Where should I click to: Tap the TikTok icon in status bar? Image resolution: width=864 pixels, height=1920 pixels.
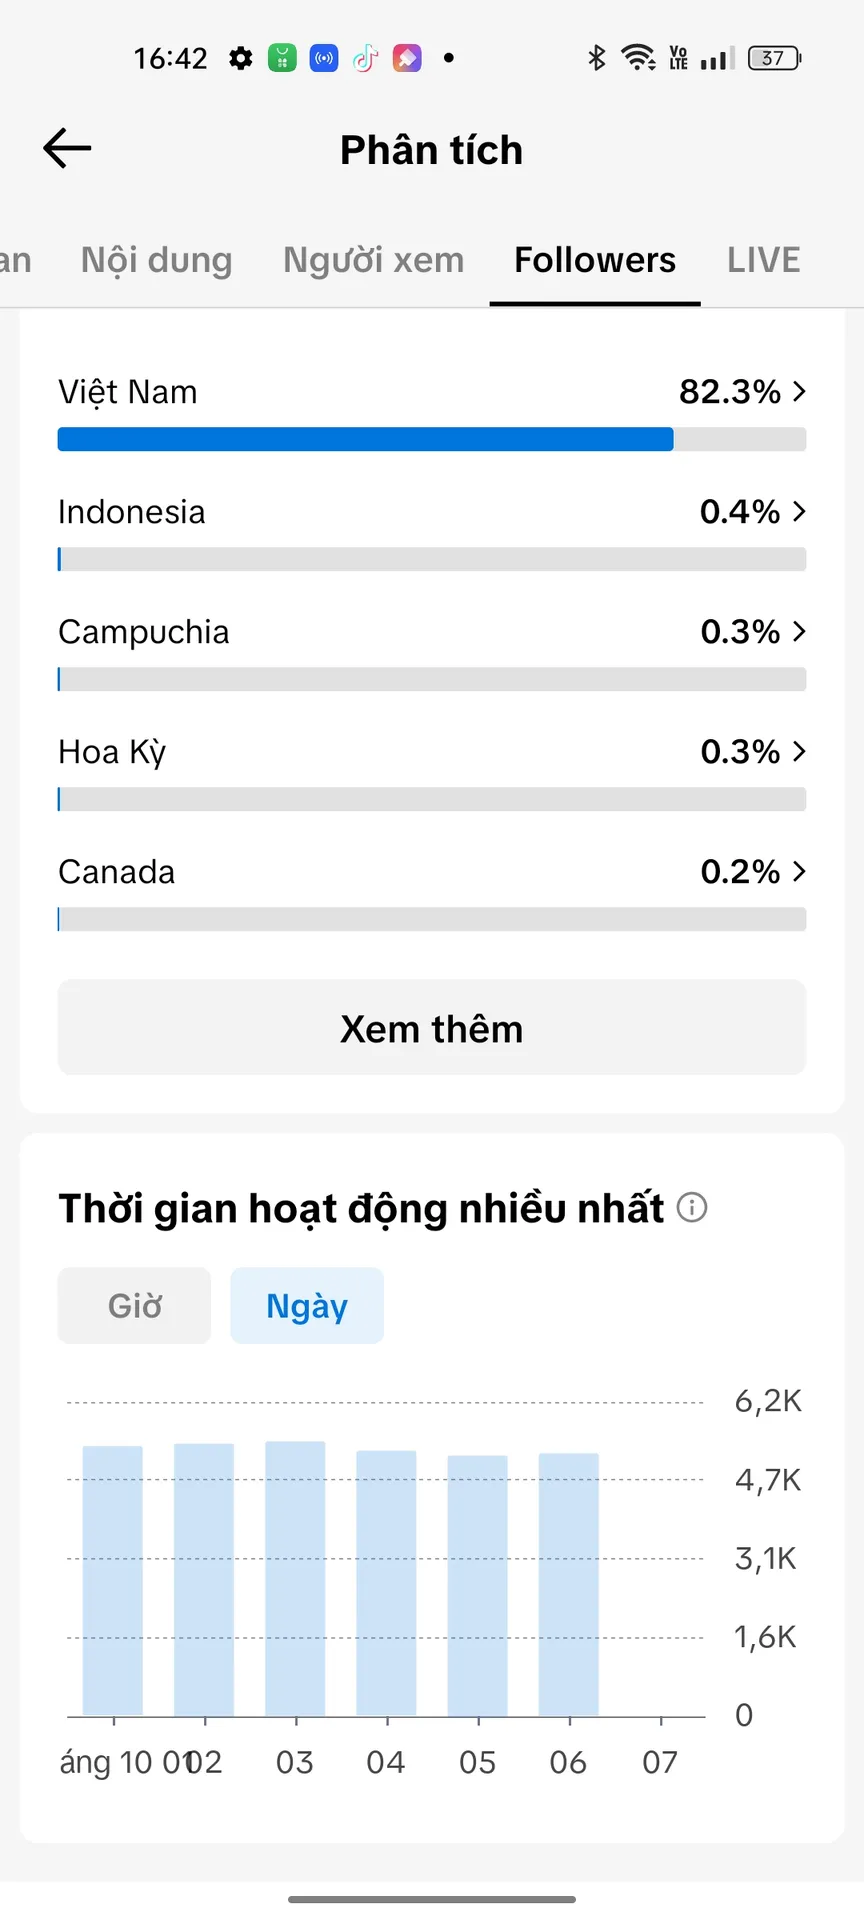point(366,58)
